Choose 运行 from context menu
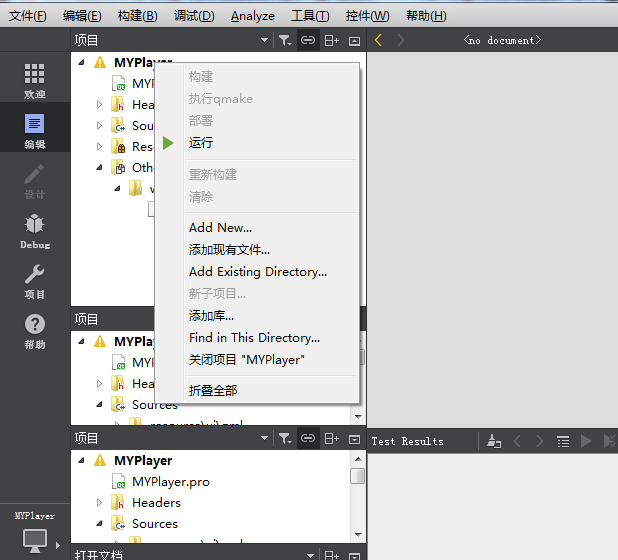 [x=257, y=143]
